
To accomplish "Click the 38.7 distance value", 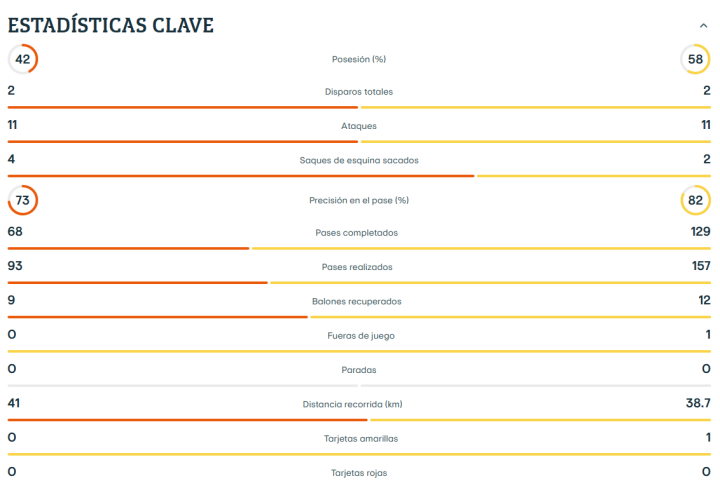I will [697, 402].
